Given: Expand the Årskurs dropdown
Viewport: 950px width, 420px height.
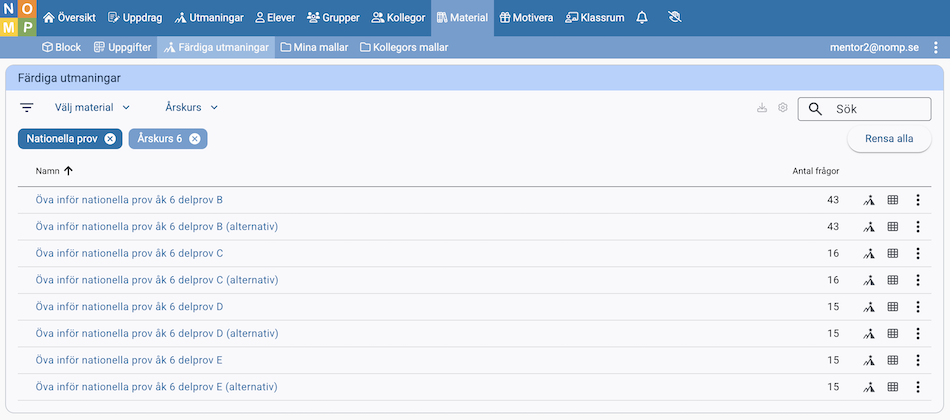Looking at the screenshot, I should point(192,108).
